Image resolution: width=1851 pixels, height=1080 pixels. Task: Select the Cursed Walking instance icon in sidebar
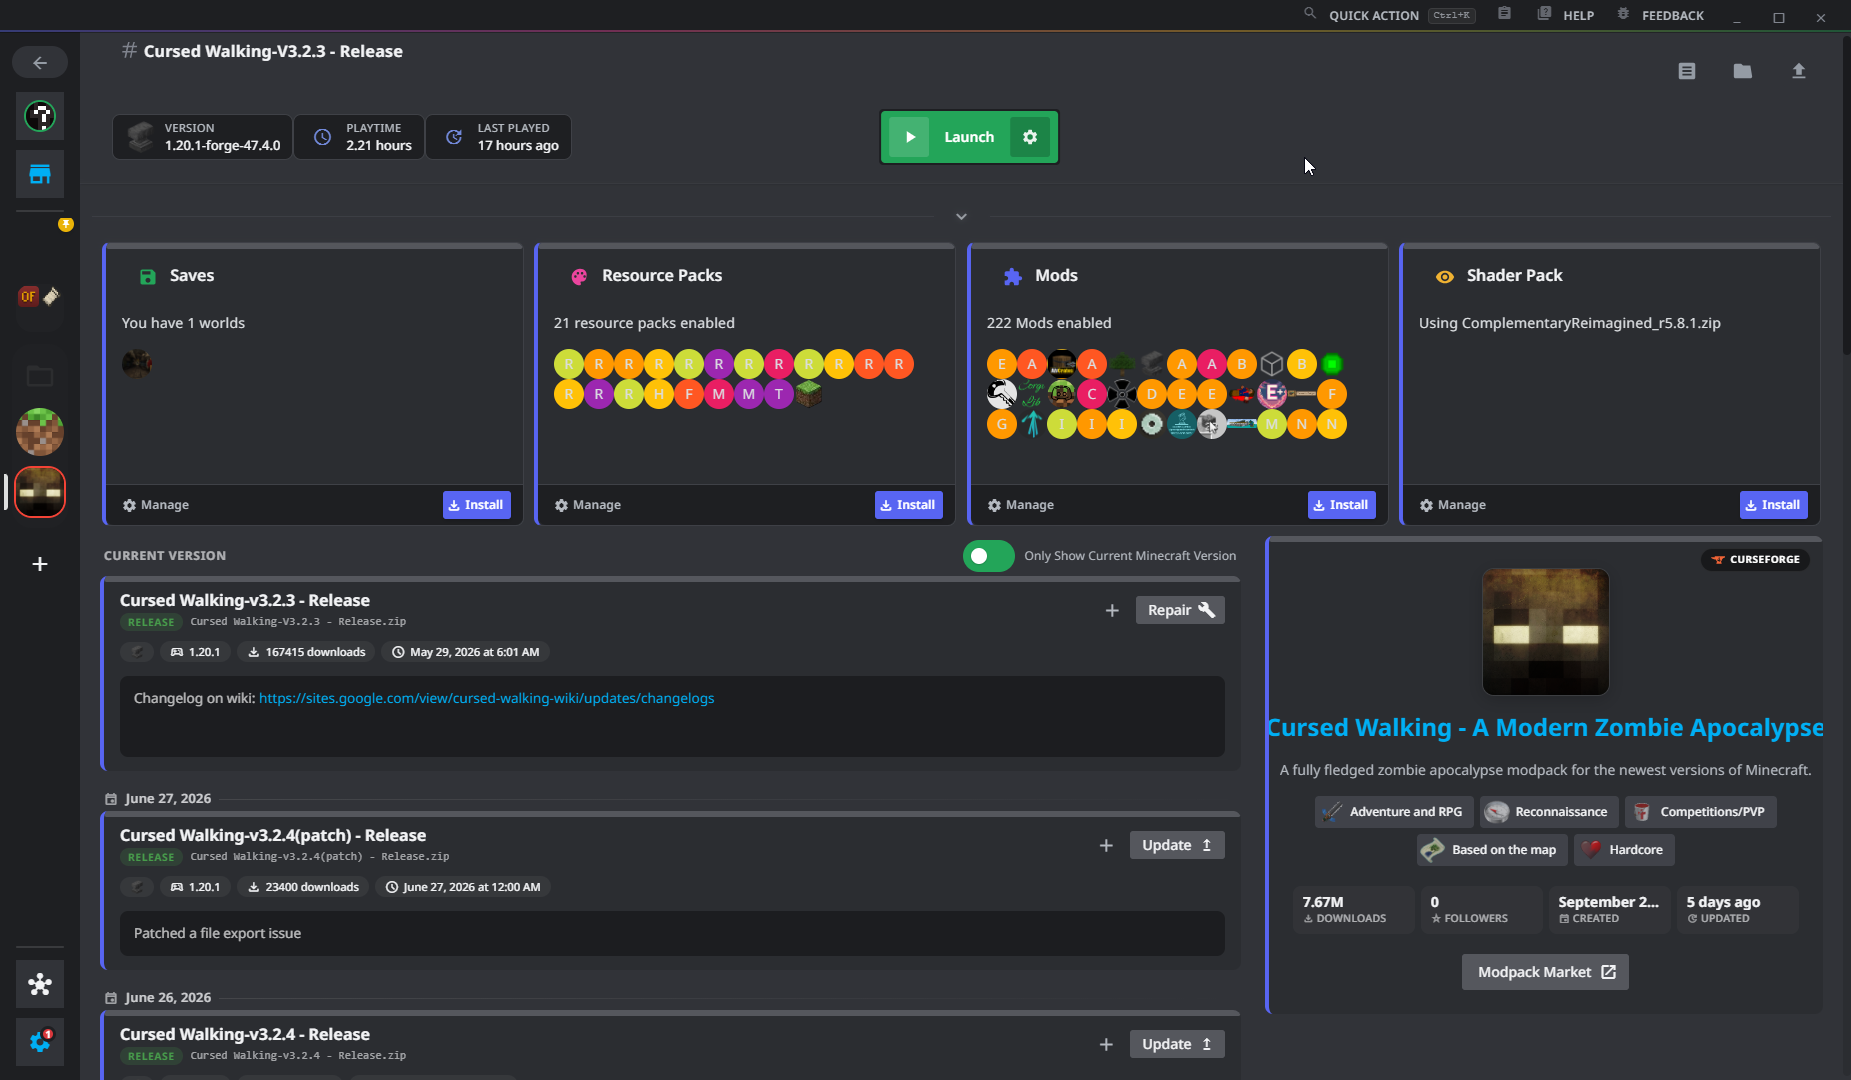(x=40, y=492)
